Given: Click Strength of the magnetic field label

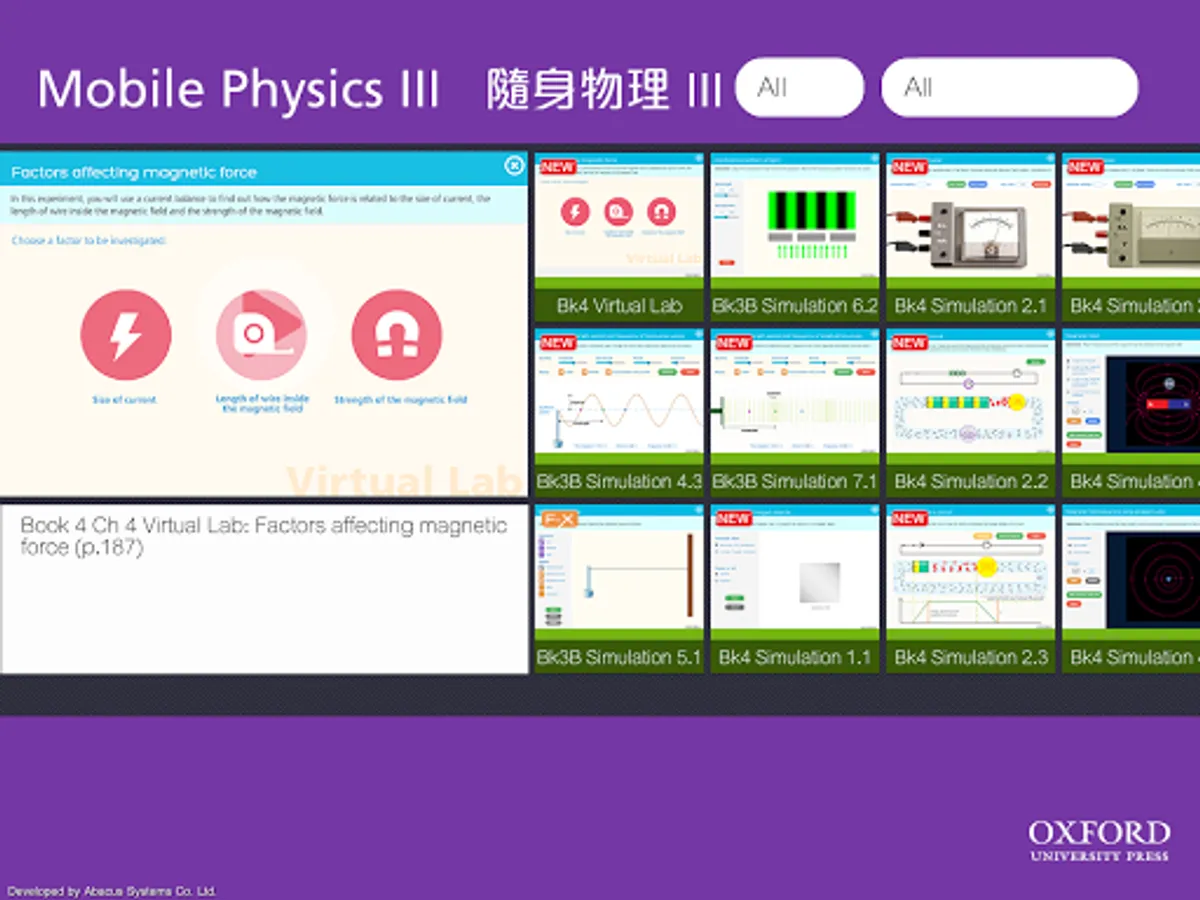Looking at the screenshot, I should click(400, 400).
